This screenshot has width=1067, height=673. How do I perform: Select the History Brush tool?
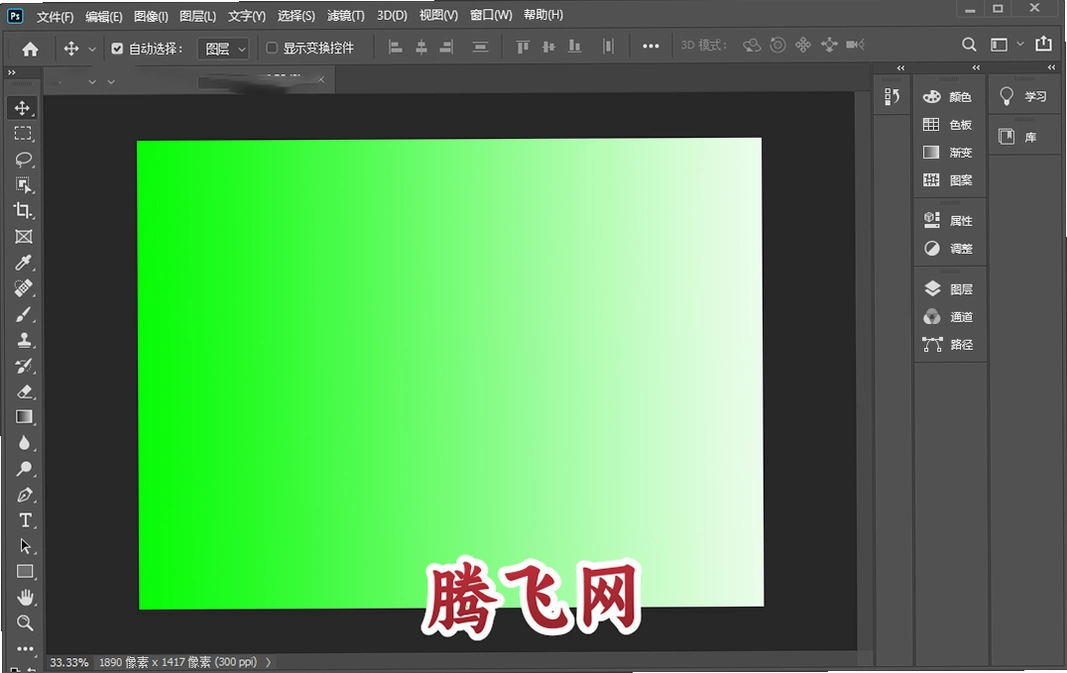tap(23, 365)
